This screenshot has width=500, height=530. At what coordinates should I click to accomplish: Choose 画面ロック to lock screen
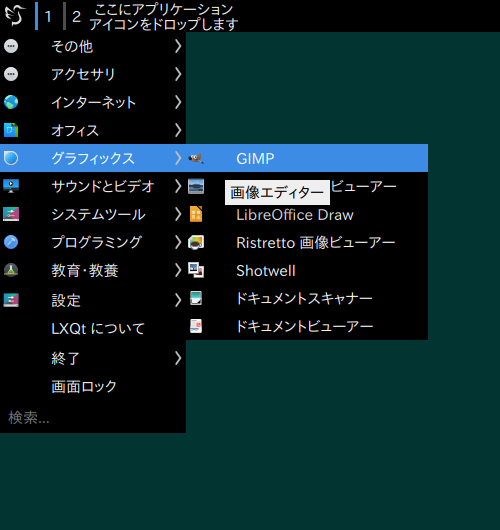pos(93,386)
